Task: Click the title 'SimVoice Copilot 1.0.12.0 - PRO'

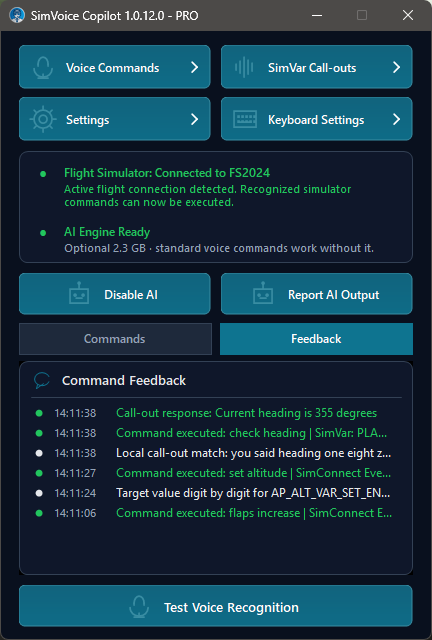Action: [x=114, y=16]
